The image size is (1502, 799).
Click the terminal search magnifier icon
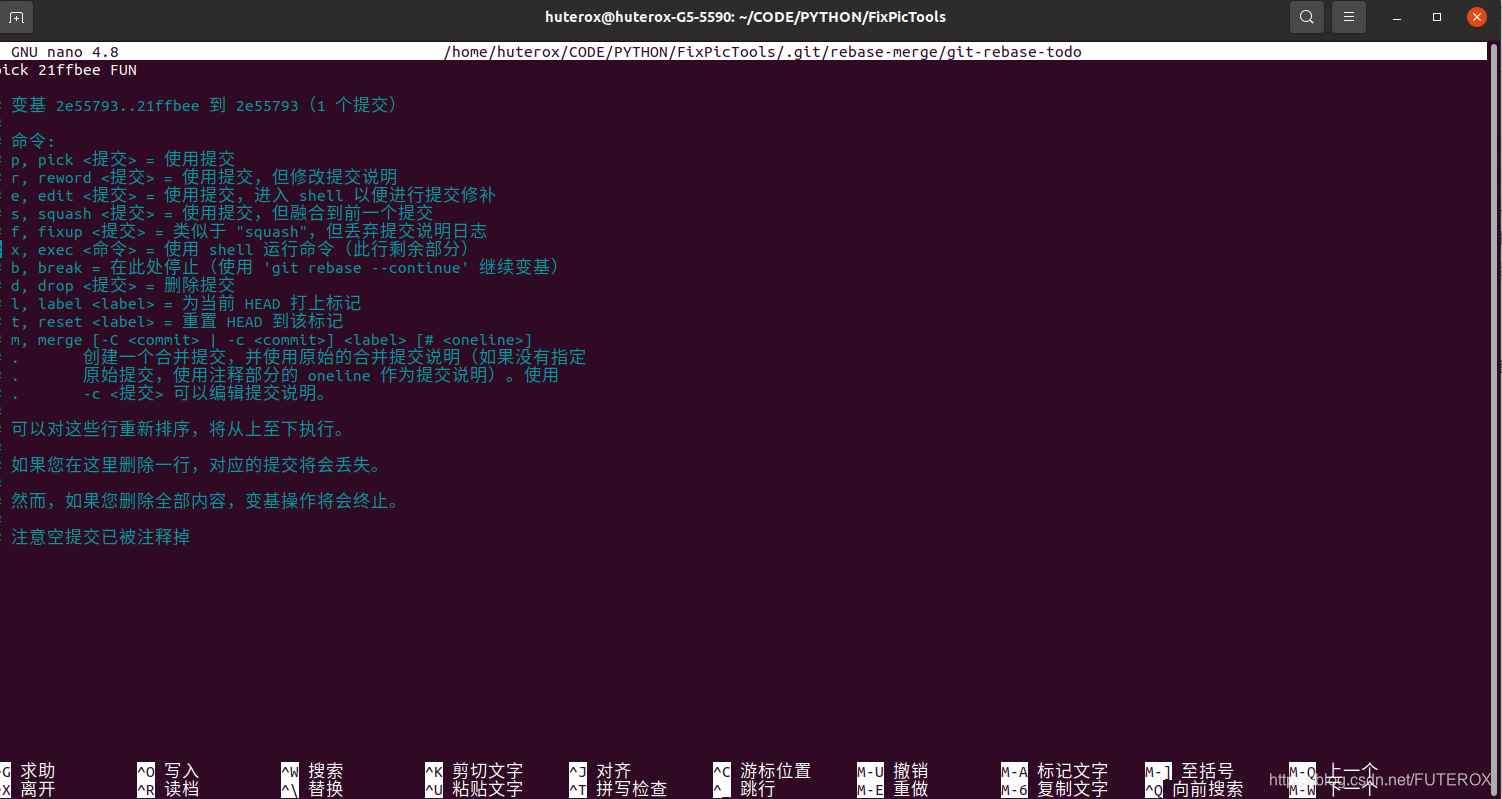(x=1306, y=17)
